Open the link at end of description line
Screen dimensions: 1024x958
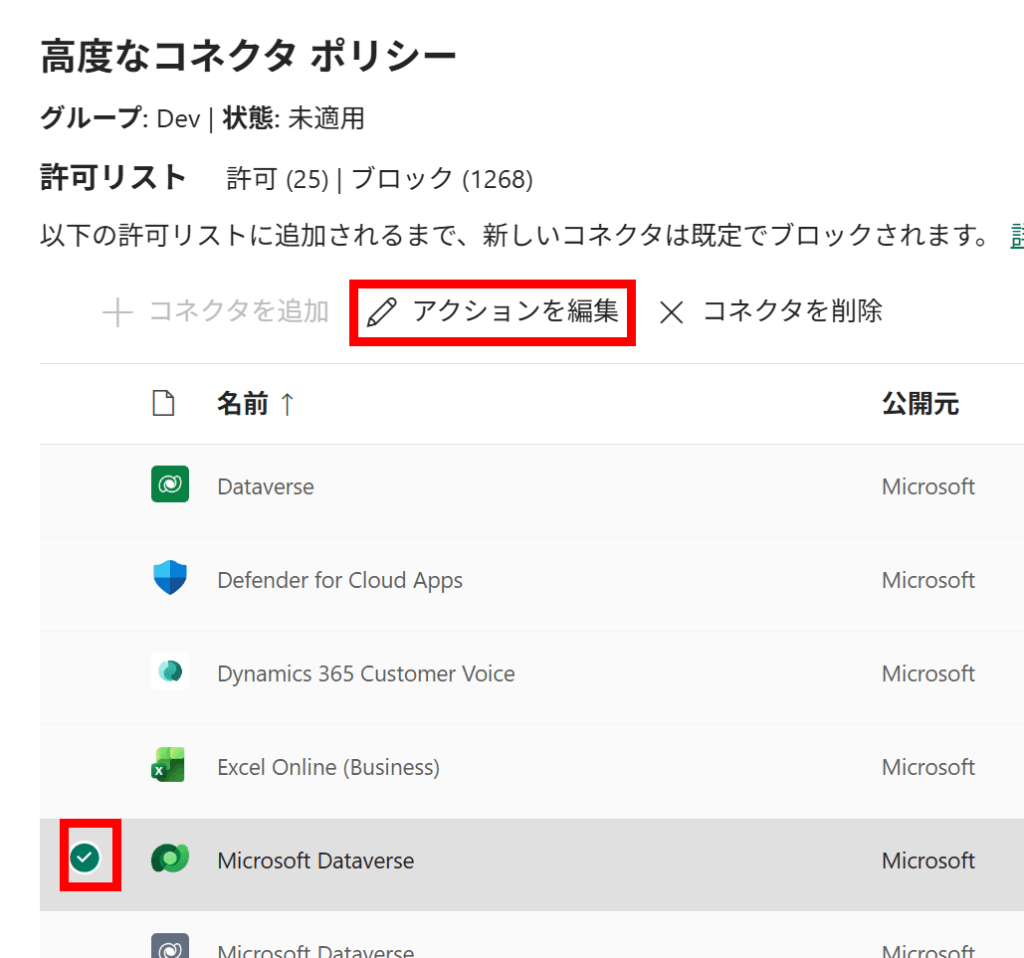[x=1016, y=236]
